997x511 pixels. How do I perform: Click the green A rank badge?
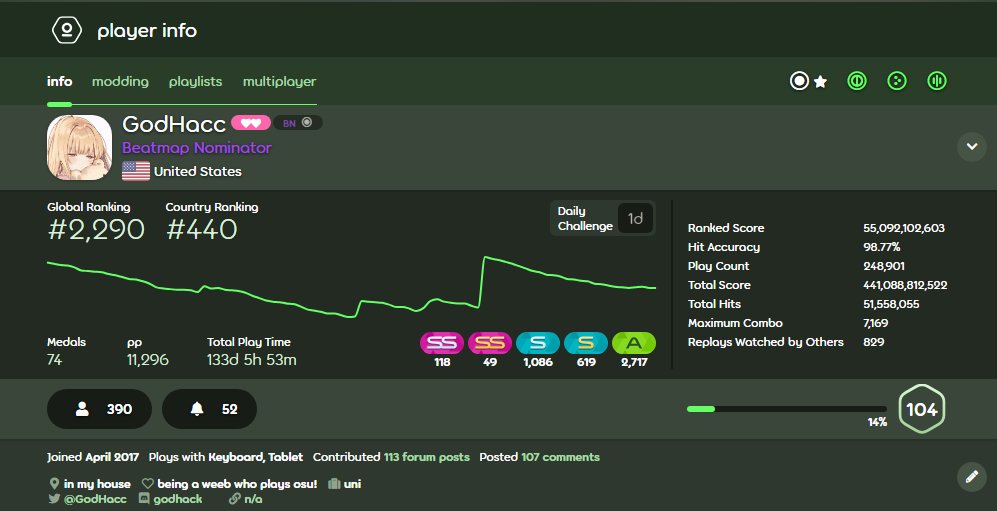pos(634,343)
